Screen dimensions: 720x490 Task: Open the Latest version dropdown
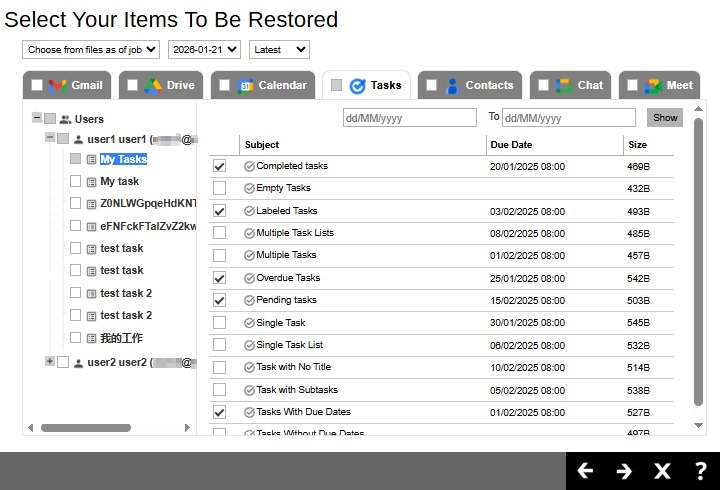point(279,49)
